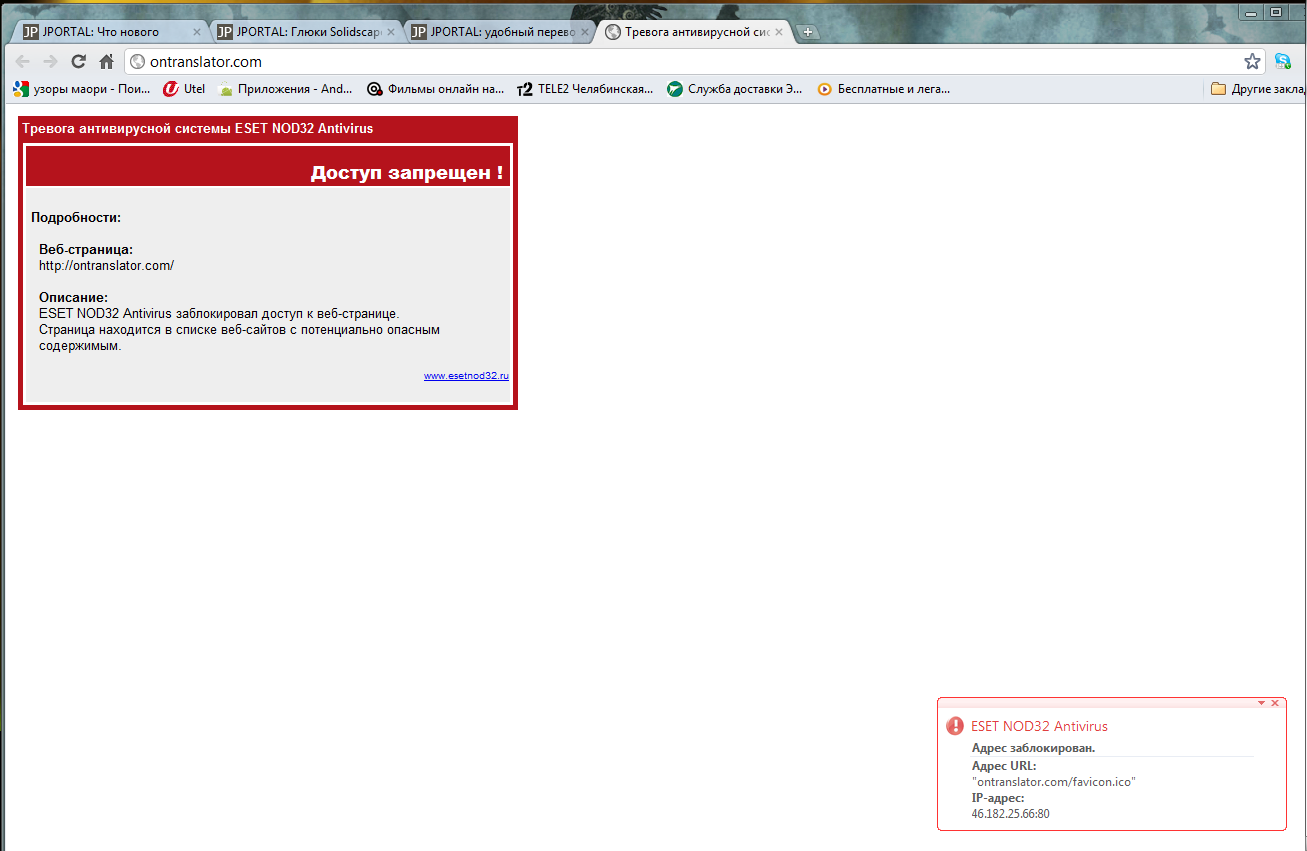Open the 'узоры маори' bookmark
The image size is (1307, 851).
(x=82, y=89)
